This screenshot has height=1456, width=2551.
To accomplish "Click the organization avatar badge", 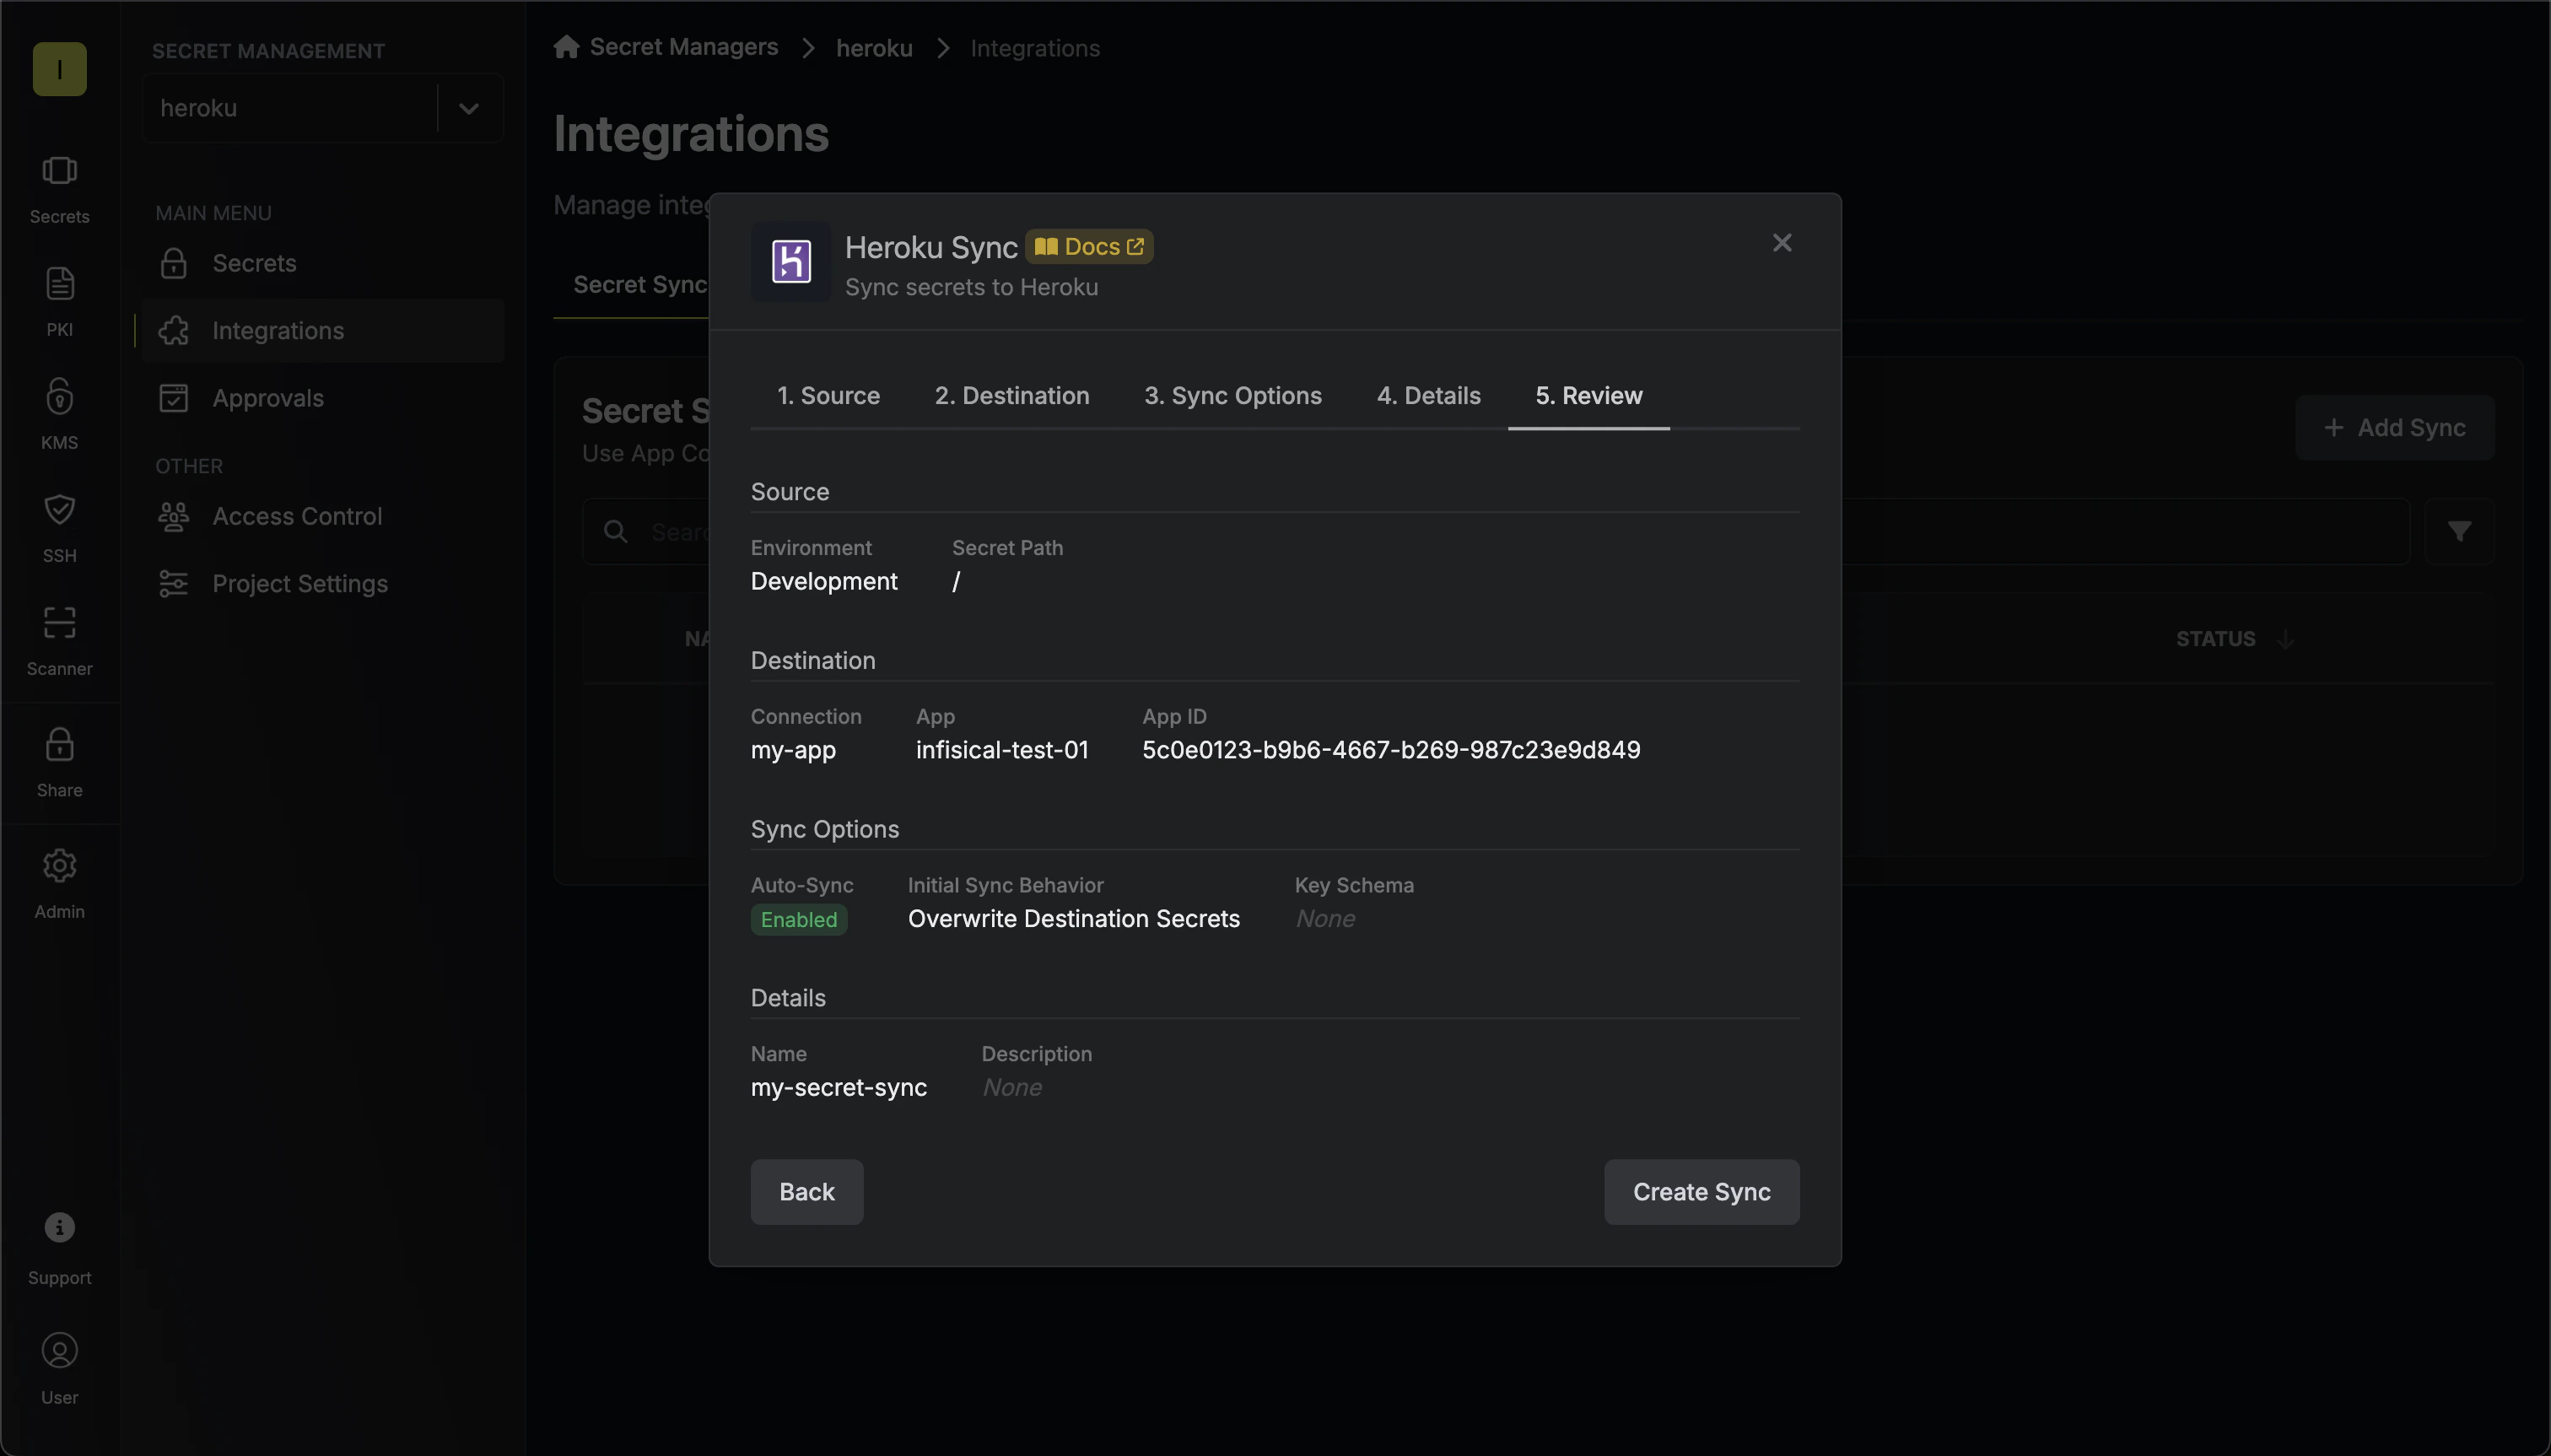I will (59, 69).
